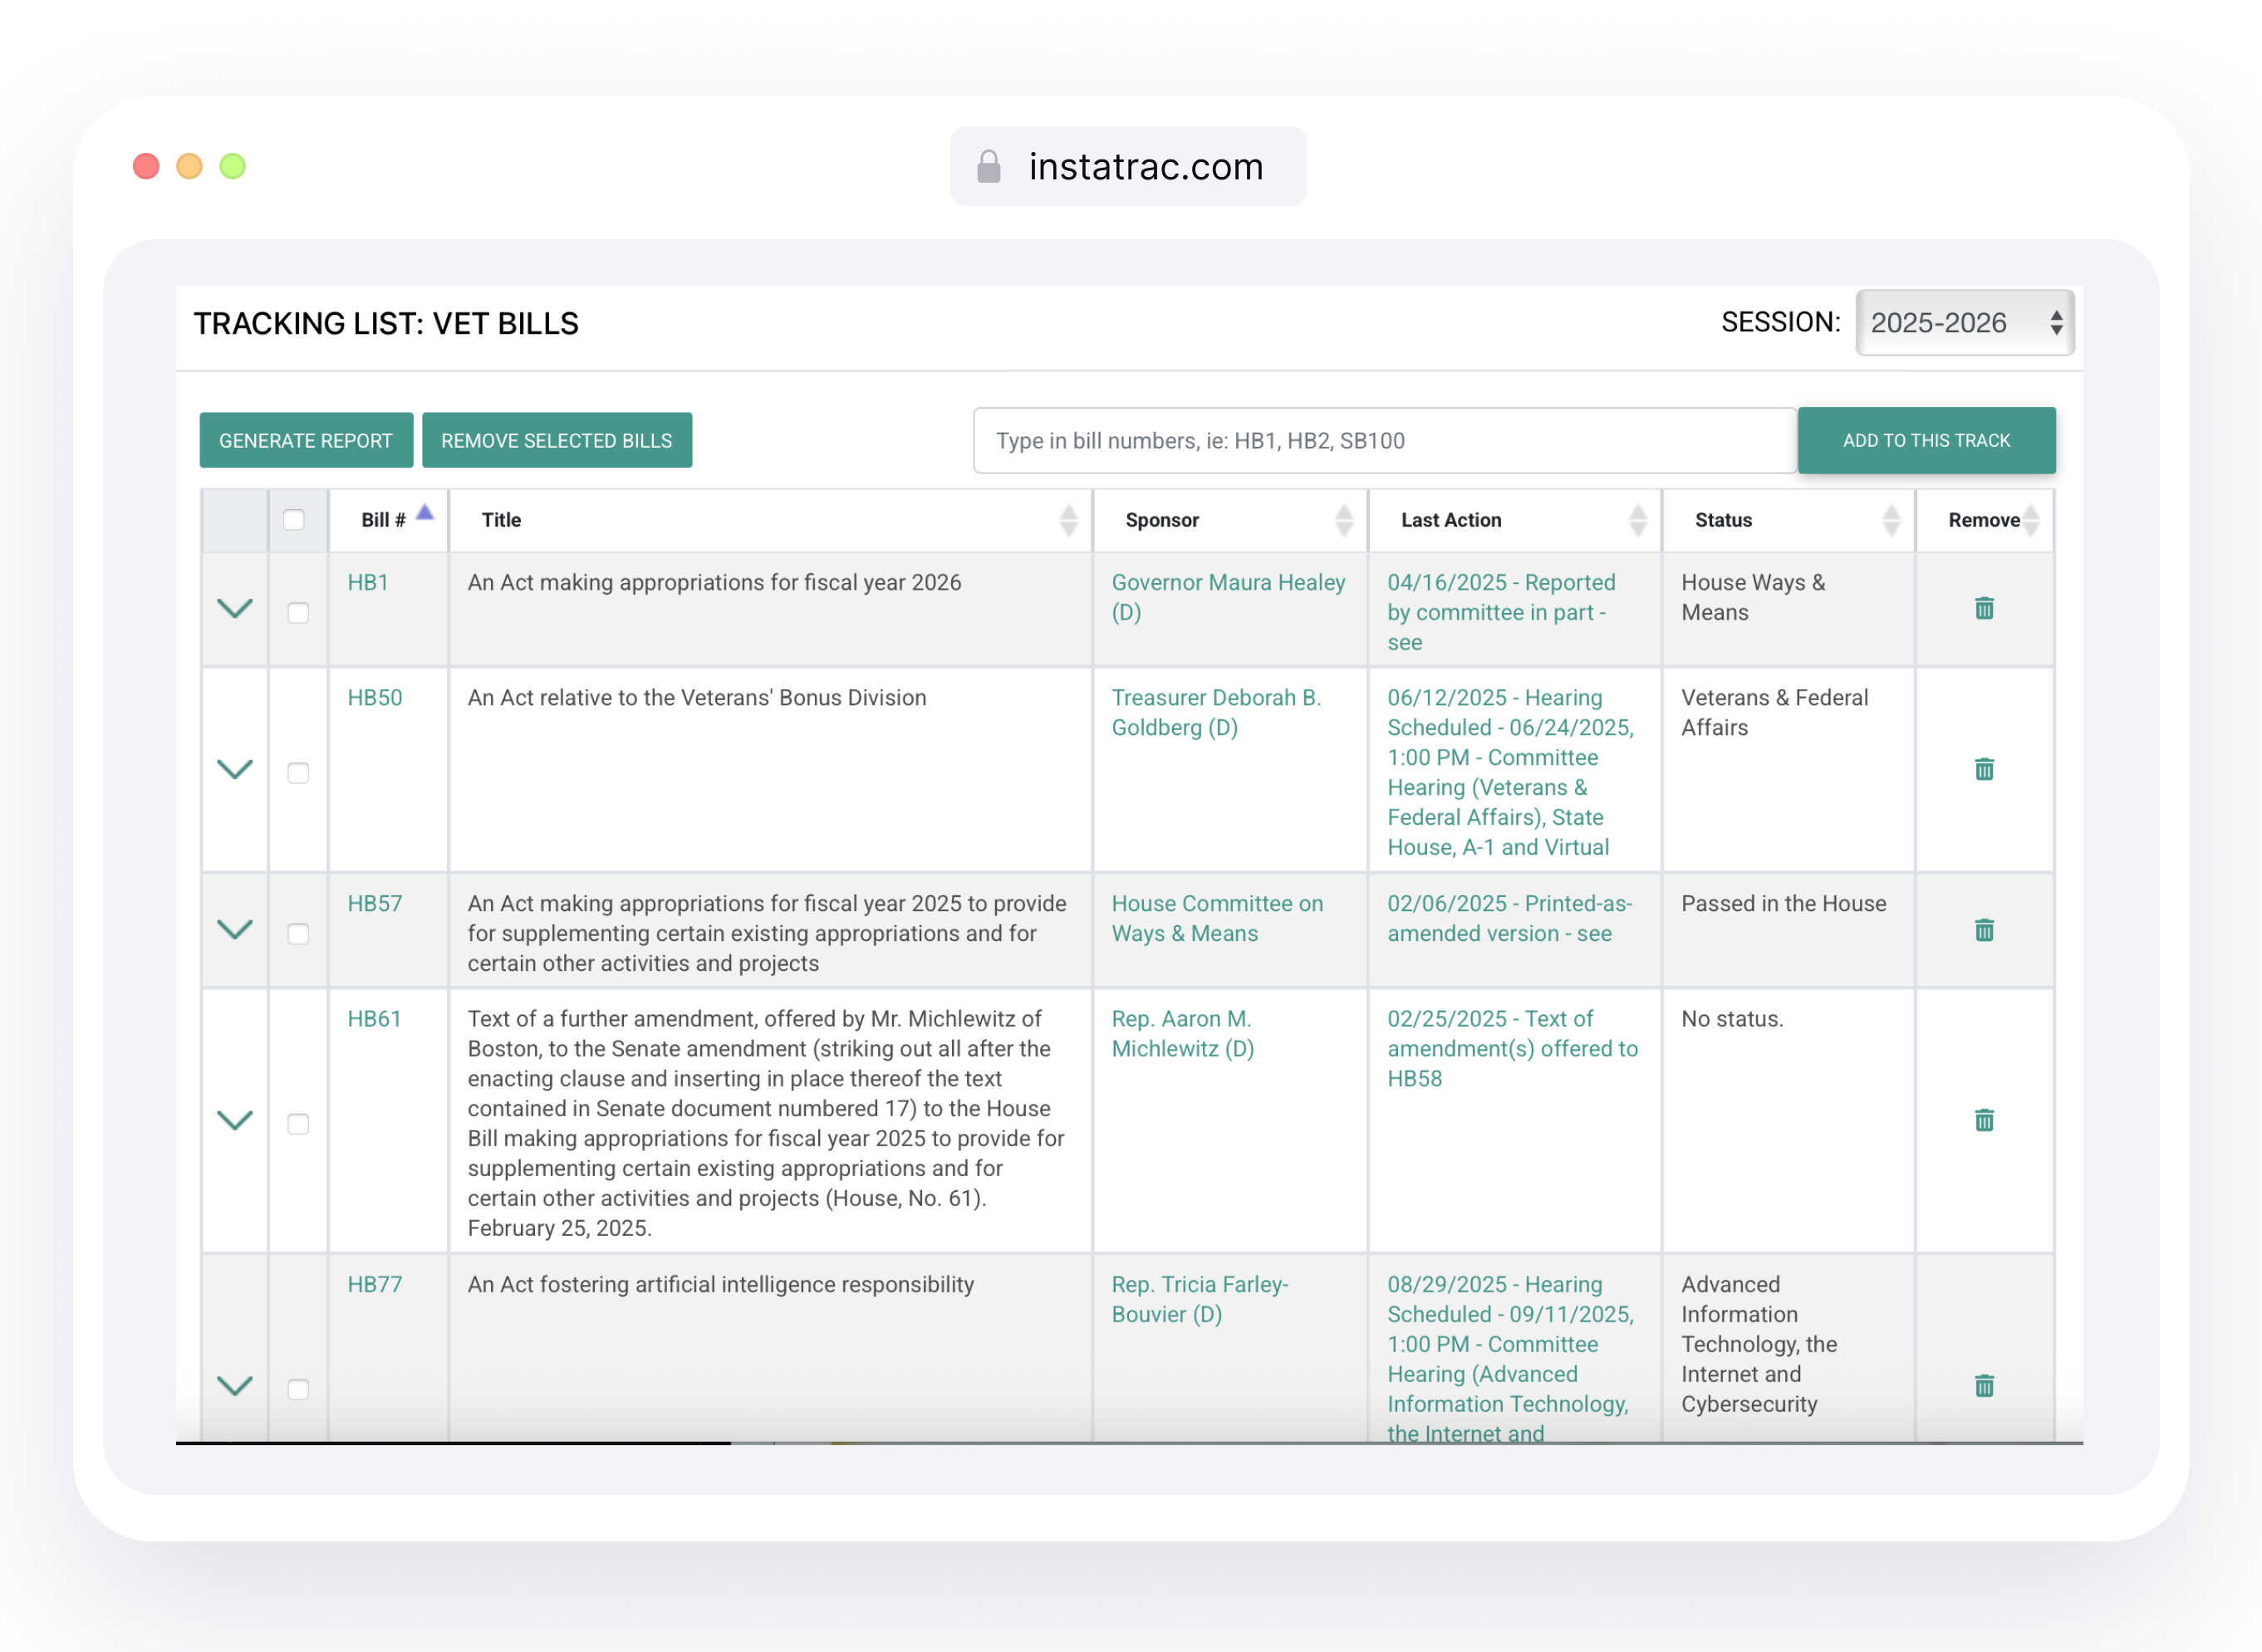The image size is (2262, 1652).
Task: Check the box for HB1
Action: pos(298,612)
